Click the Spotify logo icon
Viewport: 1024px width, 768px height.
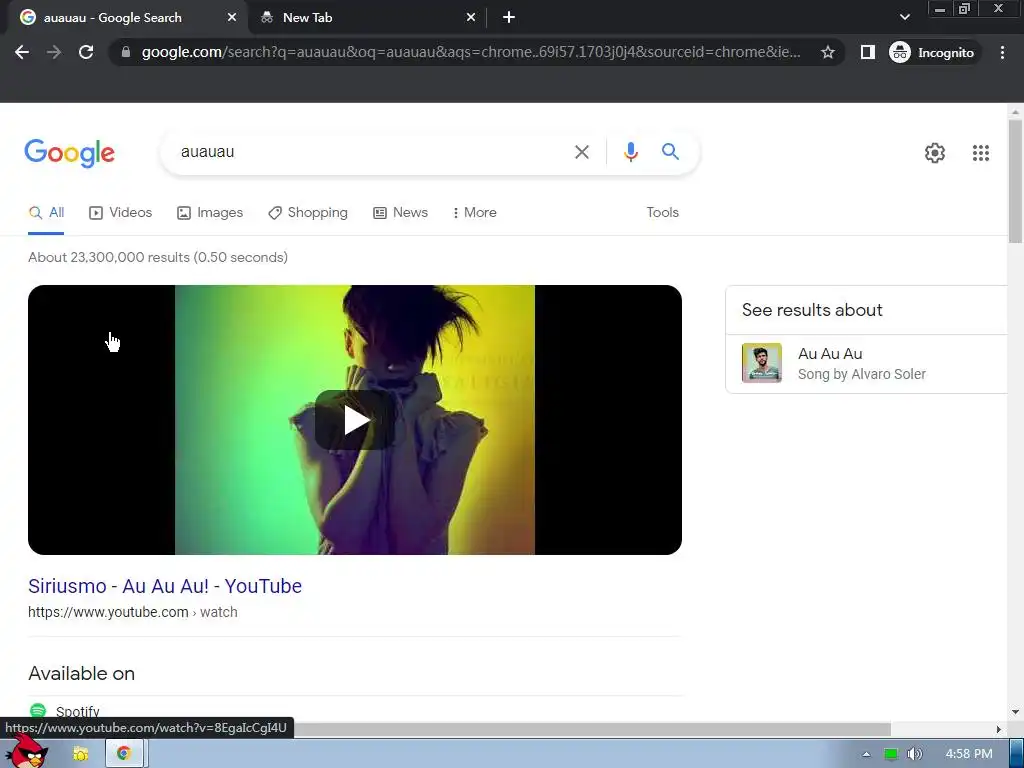38,711
